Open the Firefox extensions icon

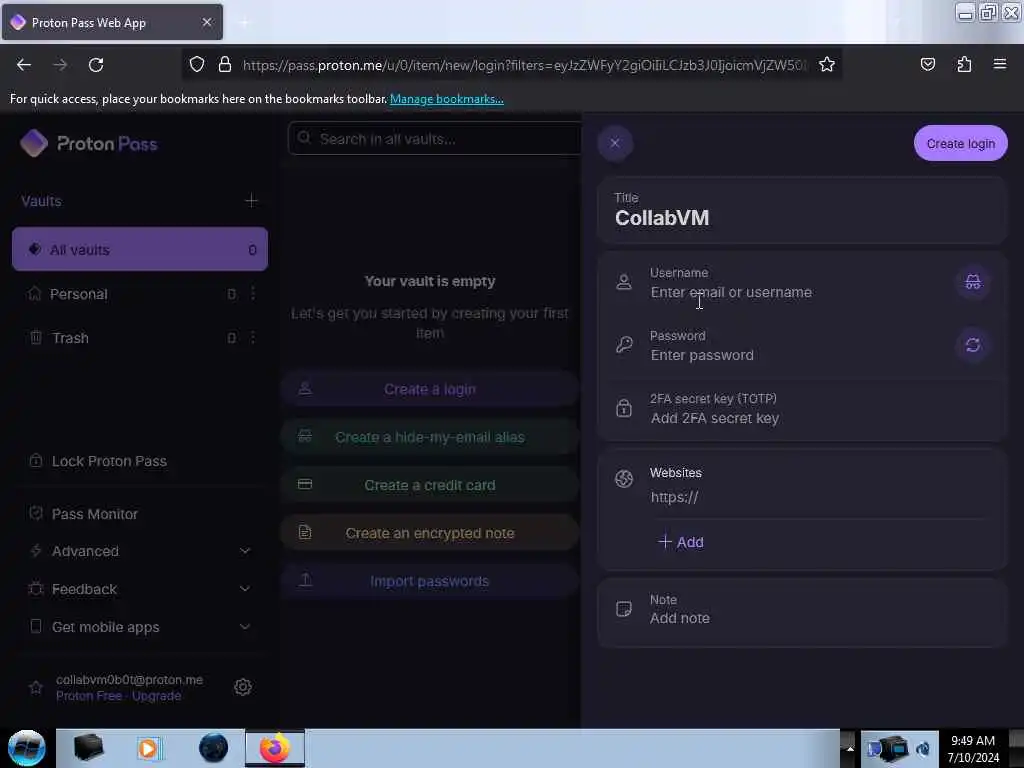pos(964,64)
